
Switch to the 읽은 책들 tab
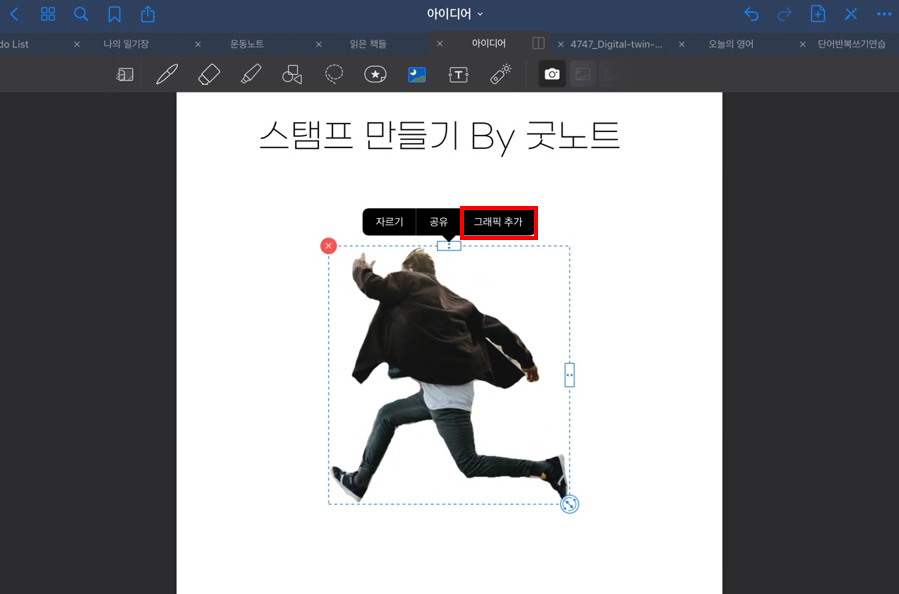tap(368, 44)
